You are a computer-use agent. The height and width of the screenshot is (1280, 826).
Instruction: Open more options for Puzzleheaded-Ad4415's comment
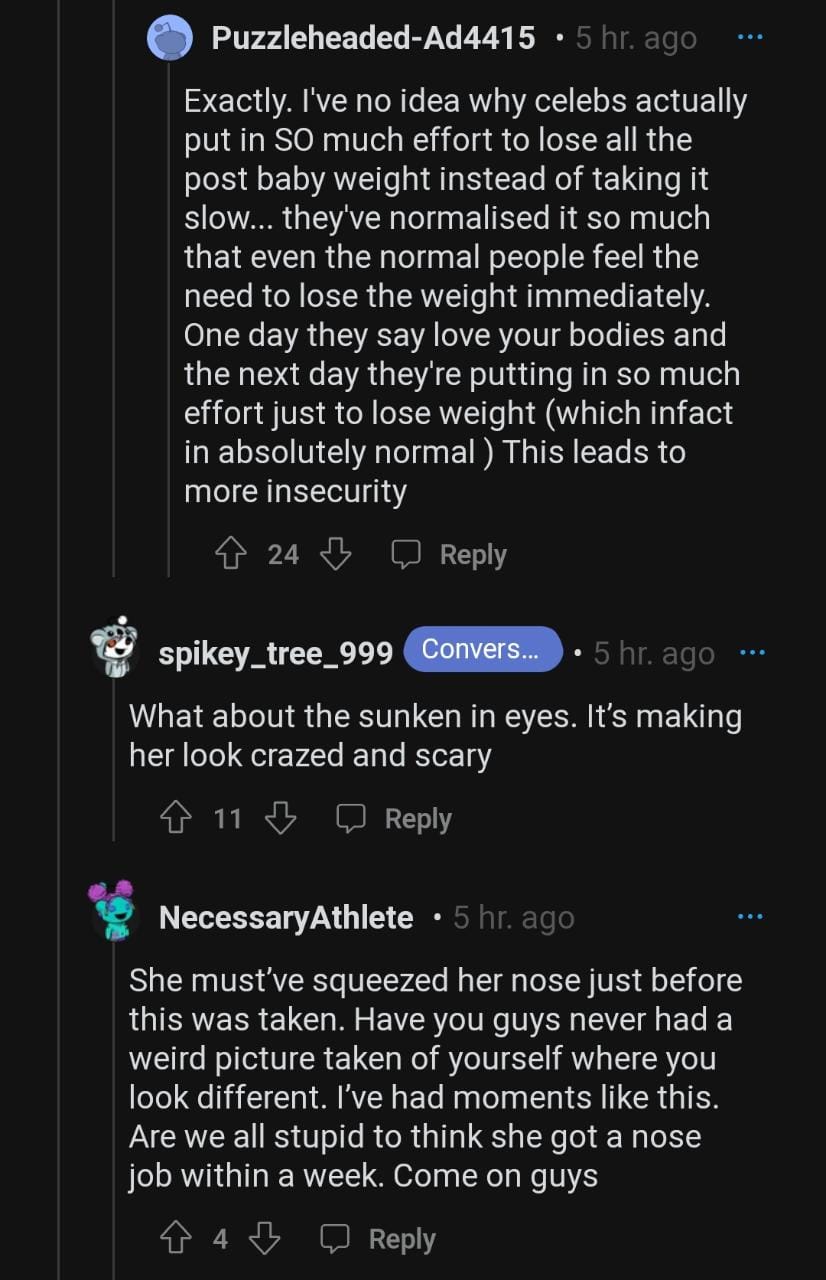(x=749, y=39)
